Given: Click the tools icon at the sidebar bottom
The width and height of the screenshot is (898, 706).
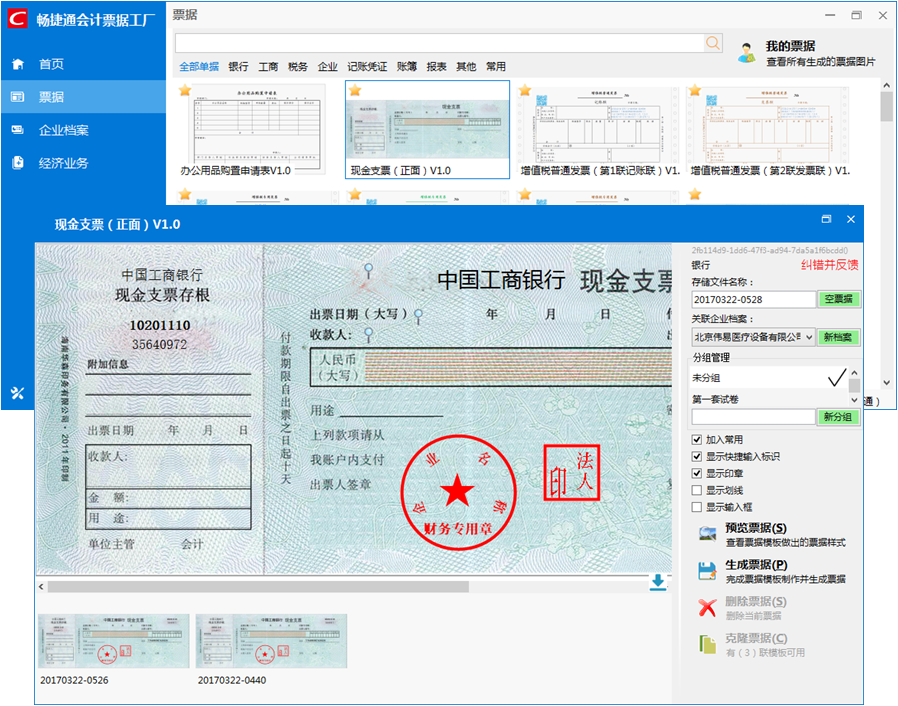Looking at the screenshot, I should (17, 393).
